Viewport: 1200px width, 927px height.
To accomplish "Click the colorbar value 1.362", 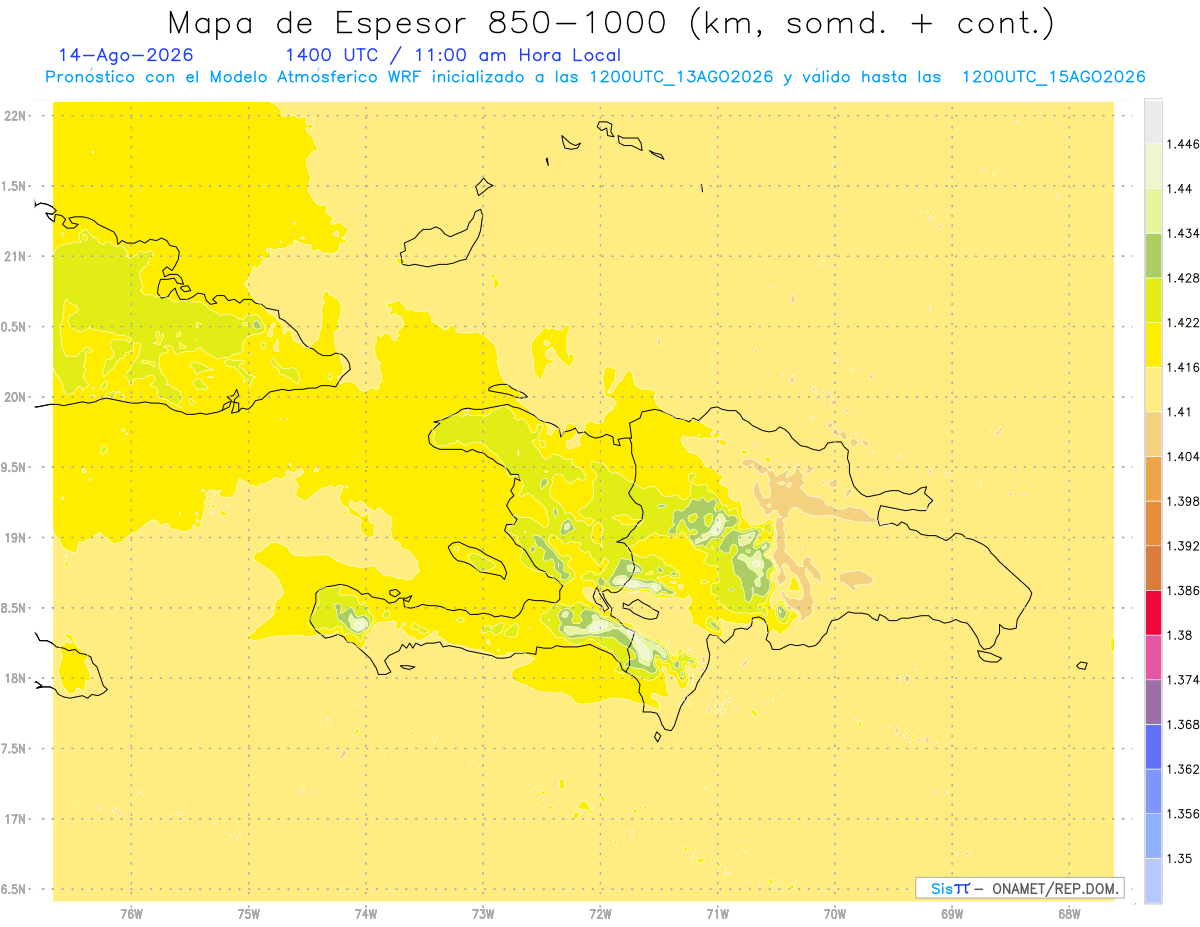I will click(1184, 769).
